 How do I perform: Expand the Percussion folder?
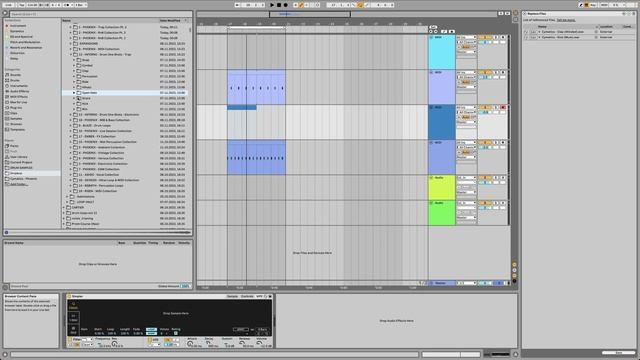click(74, 76)
